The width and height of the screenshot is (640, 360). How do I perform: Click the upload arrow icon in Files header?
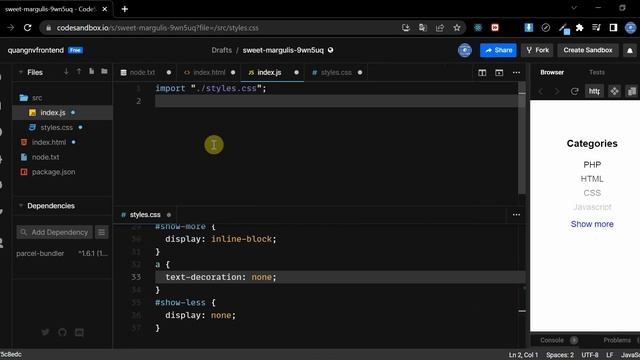pyautogui.click(x=79, y=71)
